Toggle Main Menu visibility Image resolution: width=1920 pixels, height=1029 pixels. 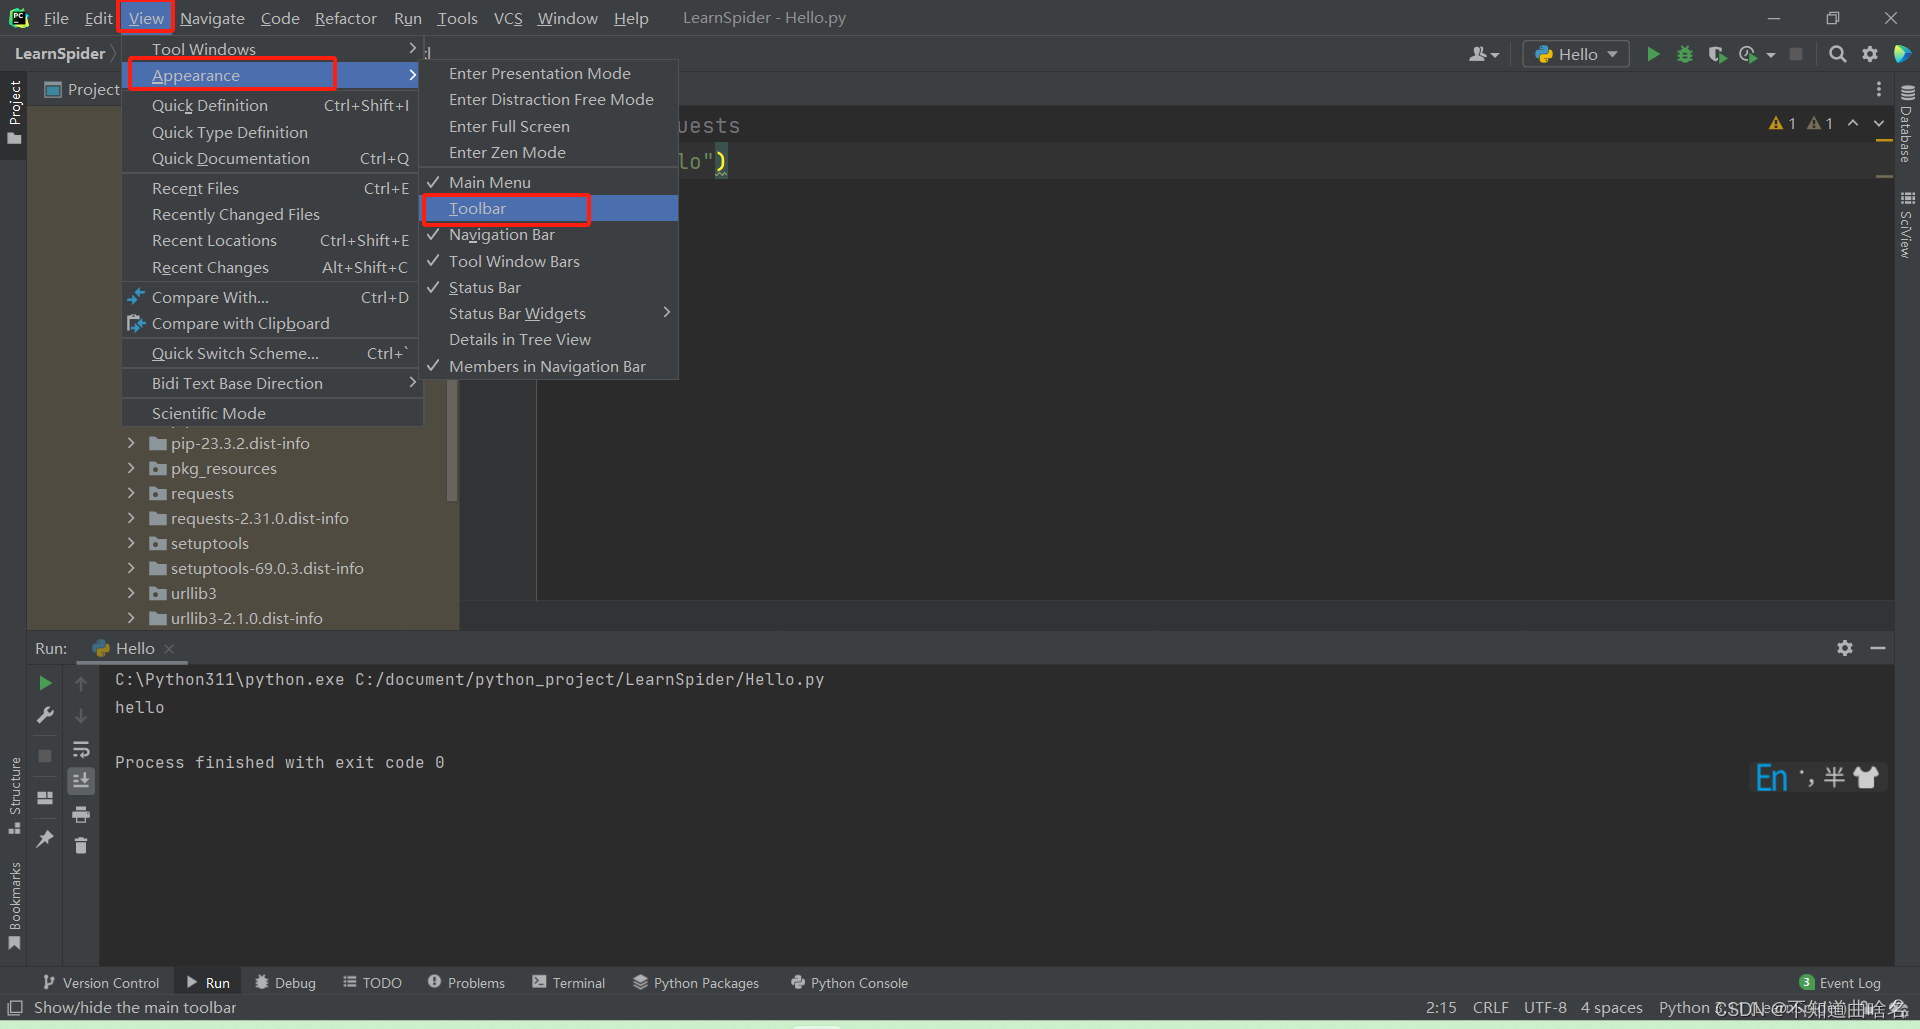pyautogui.click(x=549, y=182)
